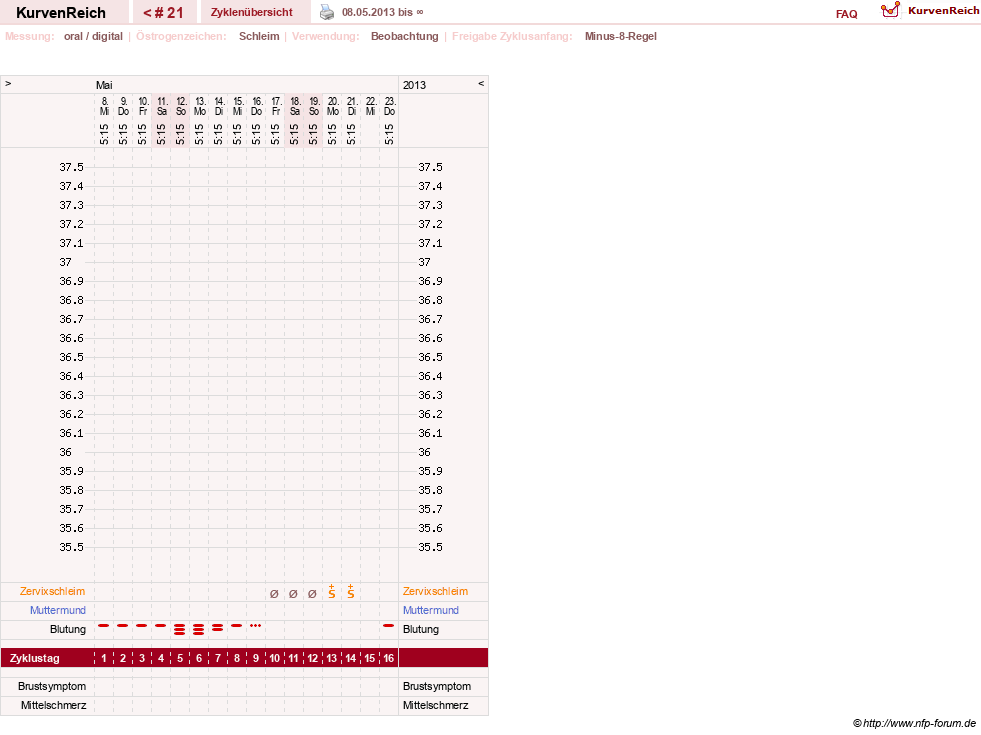Select cycle day 13 in Zyklustag row
The height and width of the screenshot is (735, 981).
tap(332, 658)
